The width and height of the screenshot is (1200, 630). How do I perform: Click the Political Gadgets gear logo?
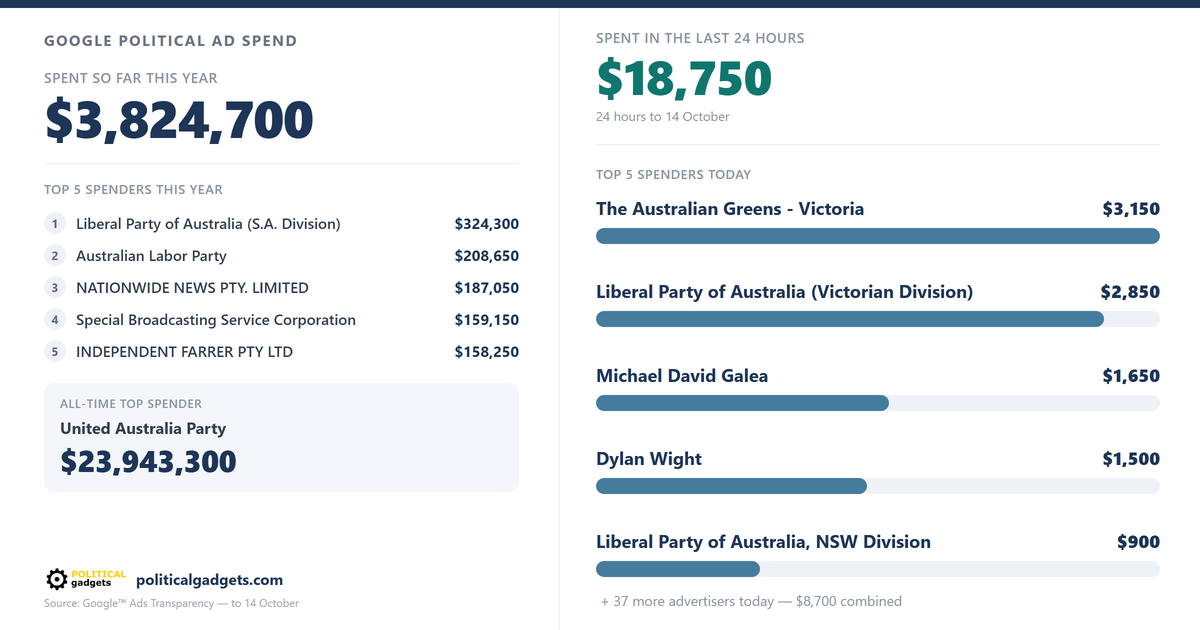[x=86, y=579]
